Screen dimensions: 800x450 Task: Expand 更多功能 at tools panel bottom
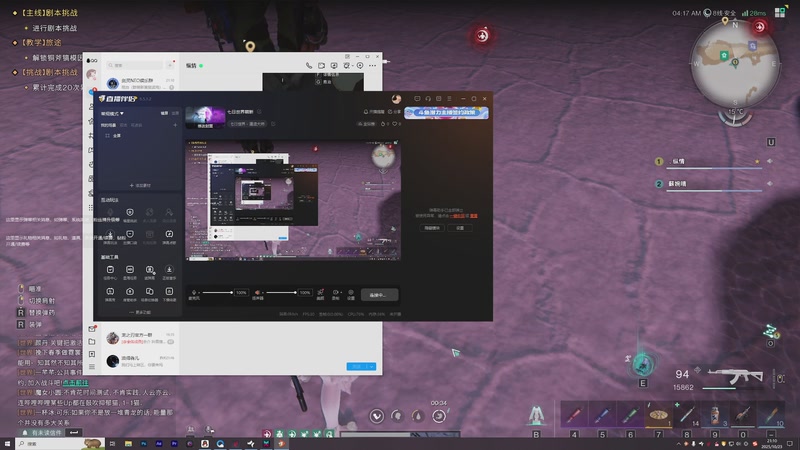pos(140,312)
